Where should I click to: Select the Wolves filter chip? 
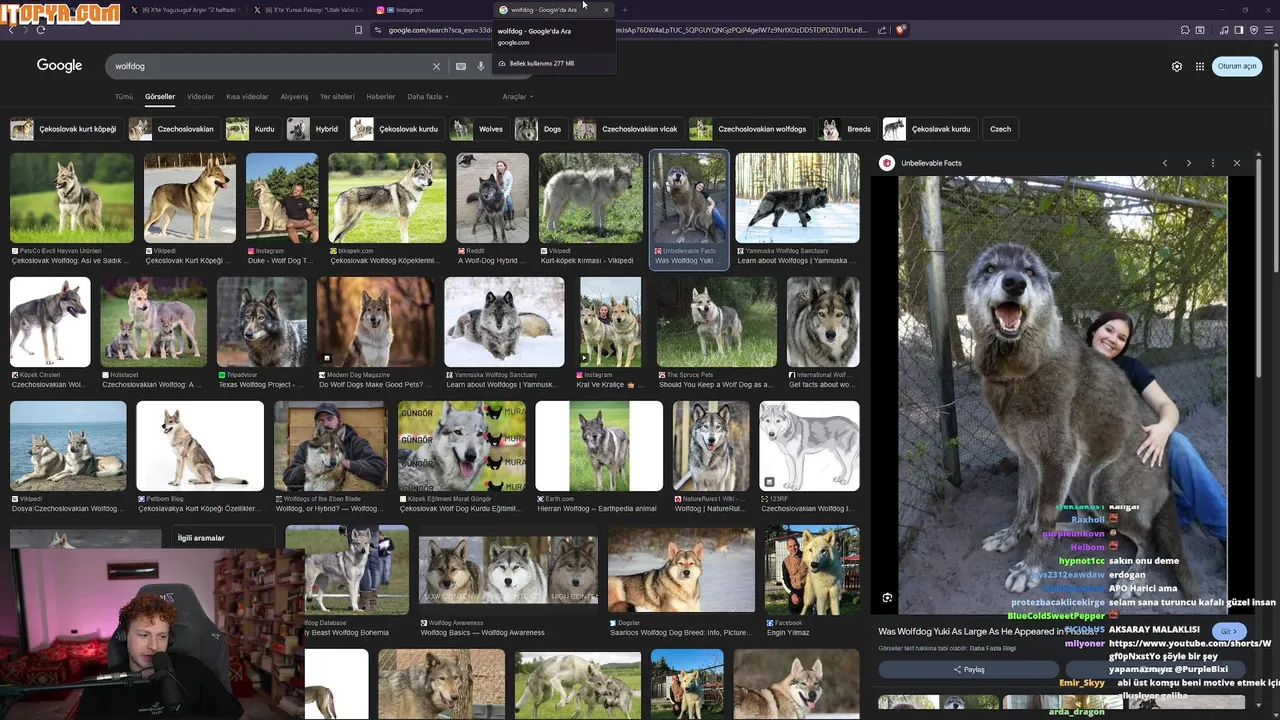click(478, 129)
